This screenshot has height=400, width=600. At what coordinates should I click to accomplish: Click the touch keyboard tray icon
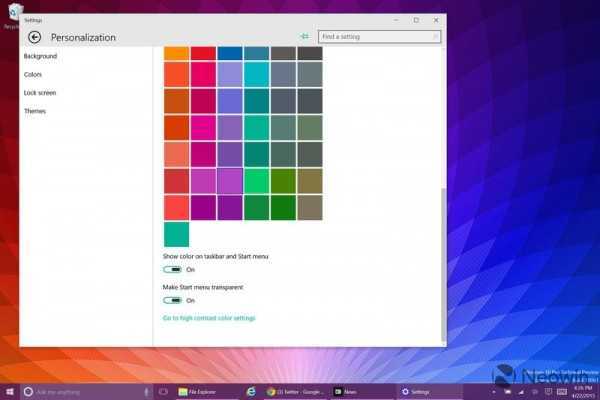coord(562,392)
